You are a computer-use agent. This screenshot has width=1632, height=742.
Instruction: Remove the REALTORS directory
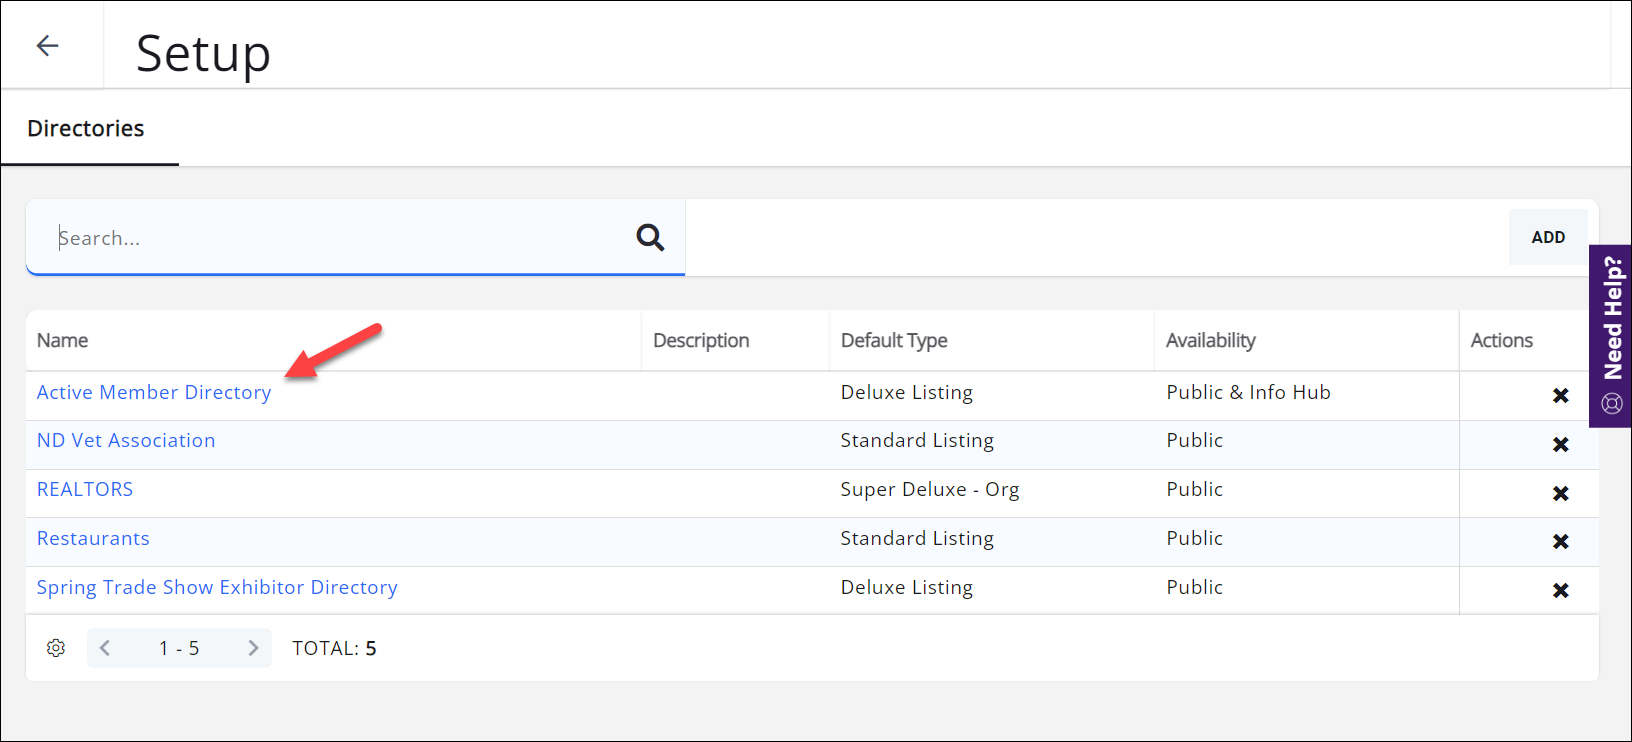[1560, 494]
